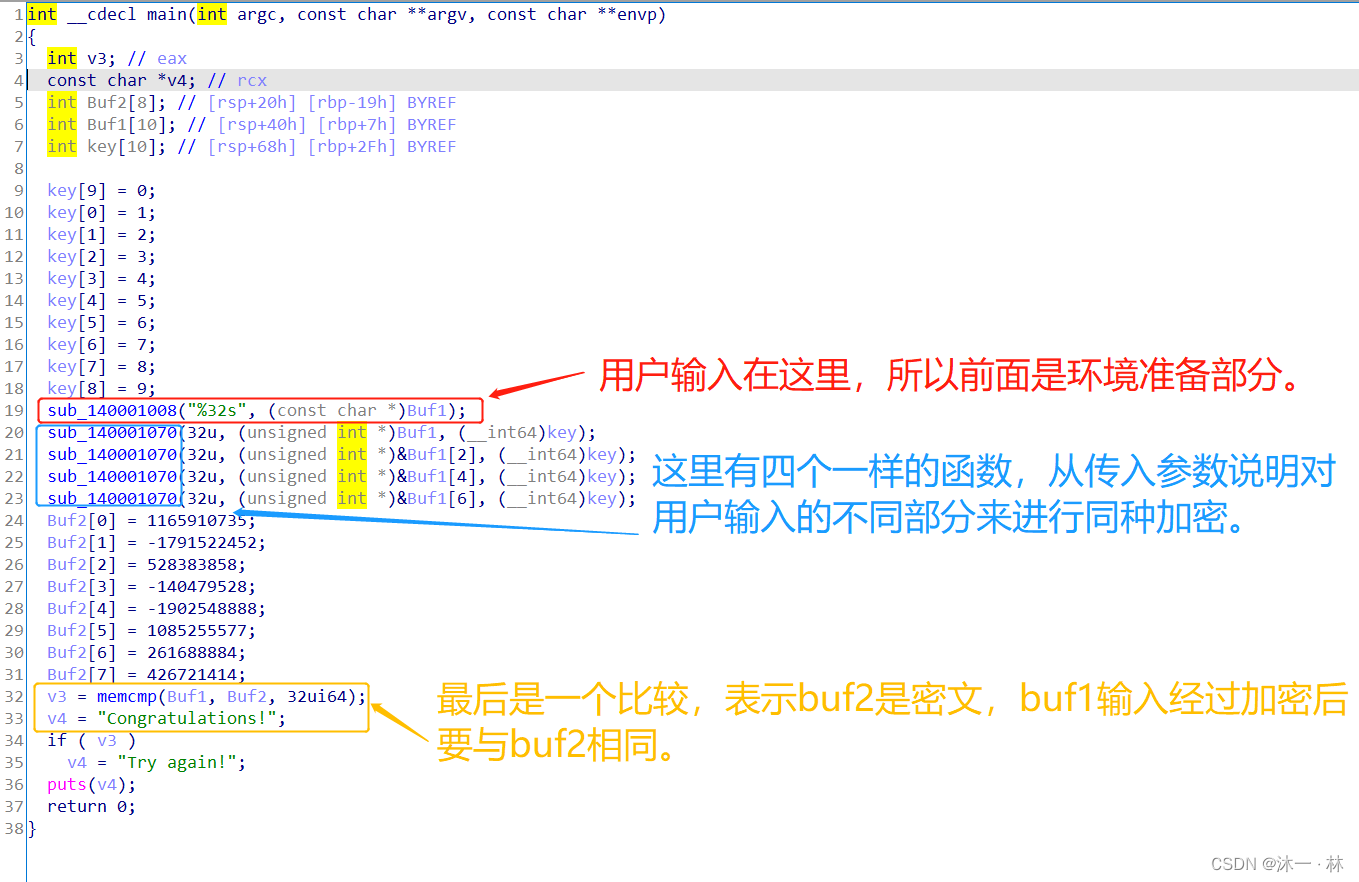Viewport: 1359px width, 882px height.
Task: Select the 'int v3; // eax' declaration line
Action: [117, 58]
